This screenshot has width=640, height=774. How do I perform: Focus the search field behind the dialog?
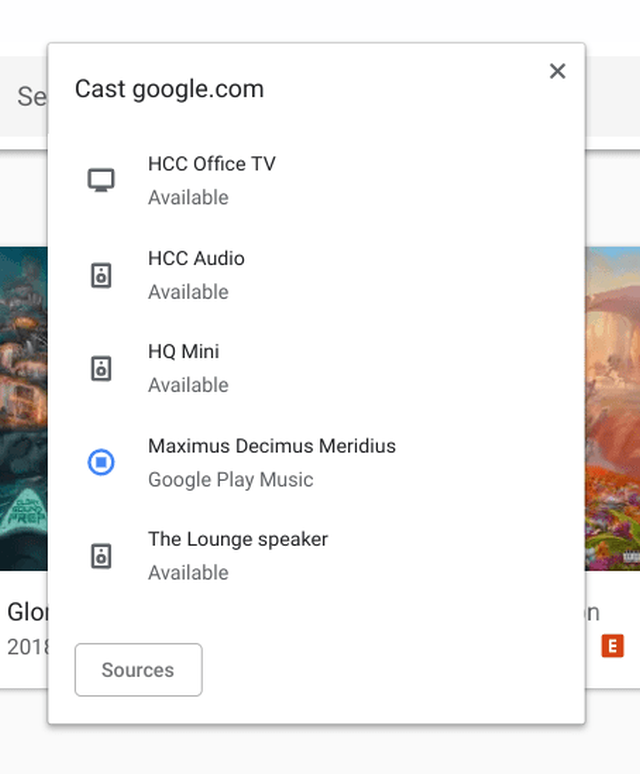click(30, 96)
